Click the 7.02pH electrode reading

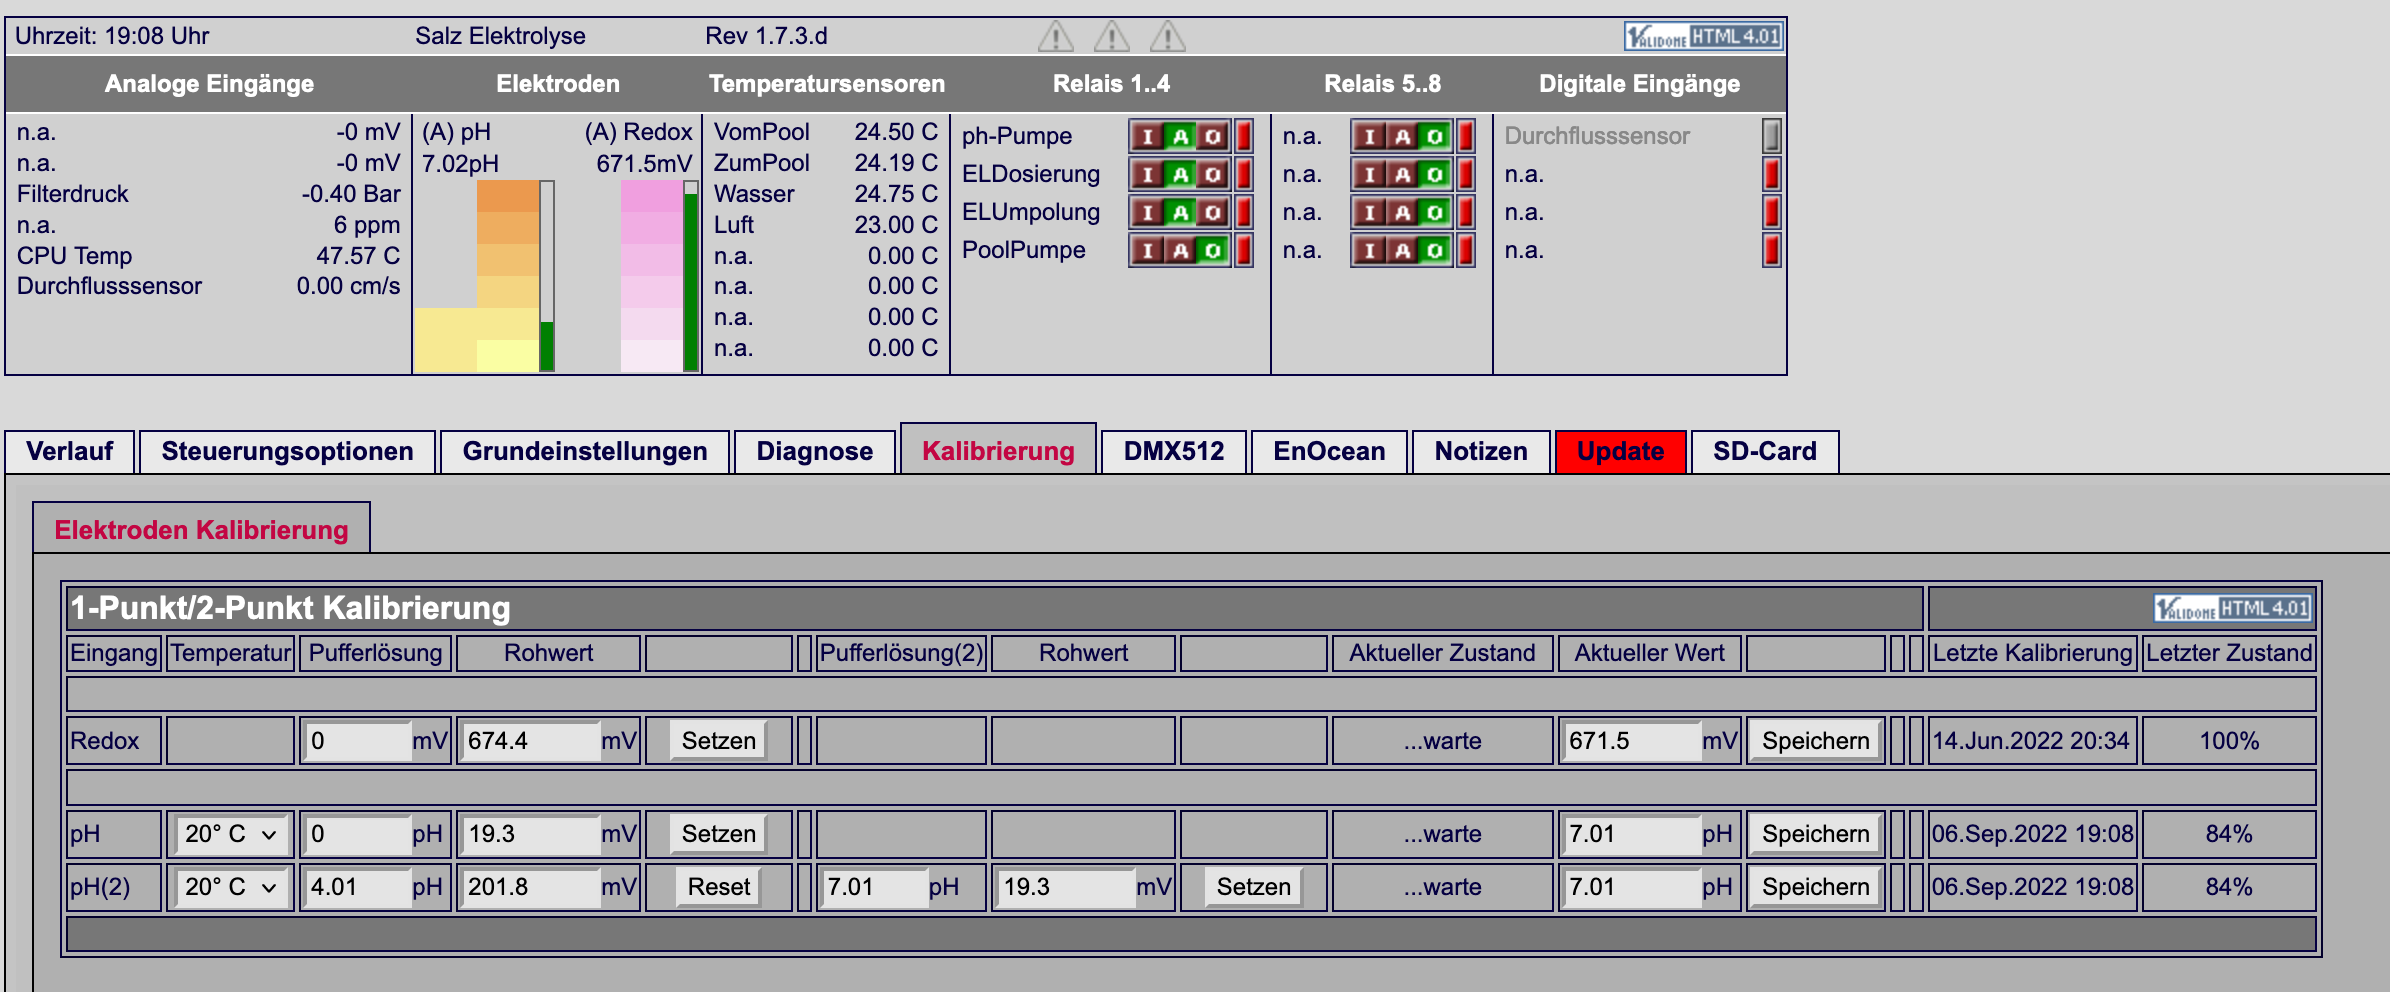click(460, 163)
